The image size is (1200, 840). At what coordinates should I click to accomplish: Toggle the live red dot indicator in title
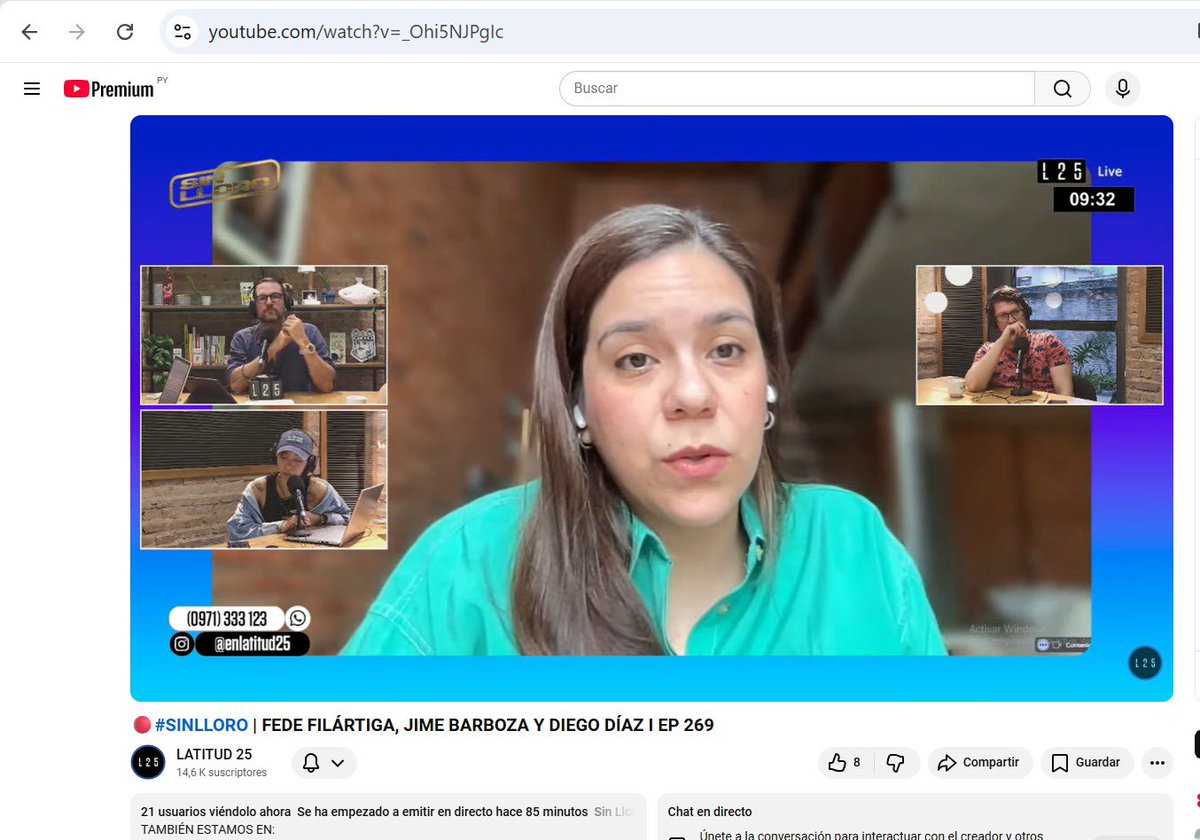click(141, 724)
